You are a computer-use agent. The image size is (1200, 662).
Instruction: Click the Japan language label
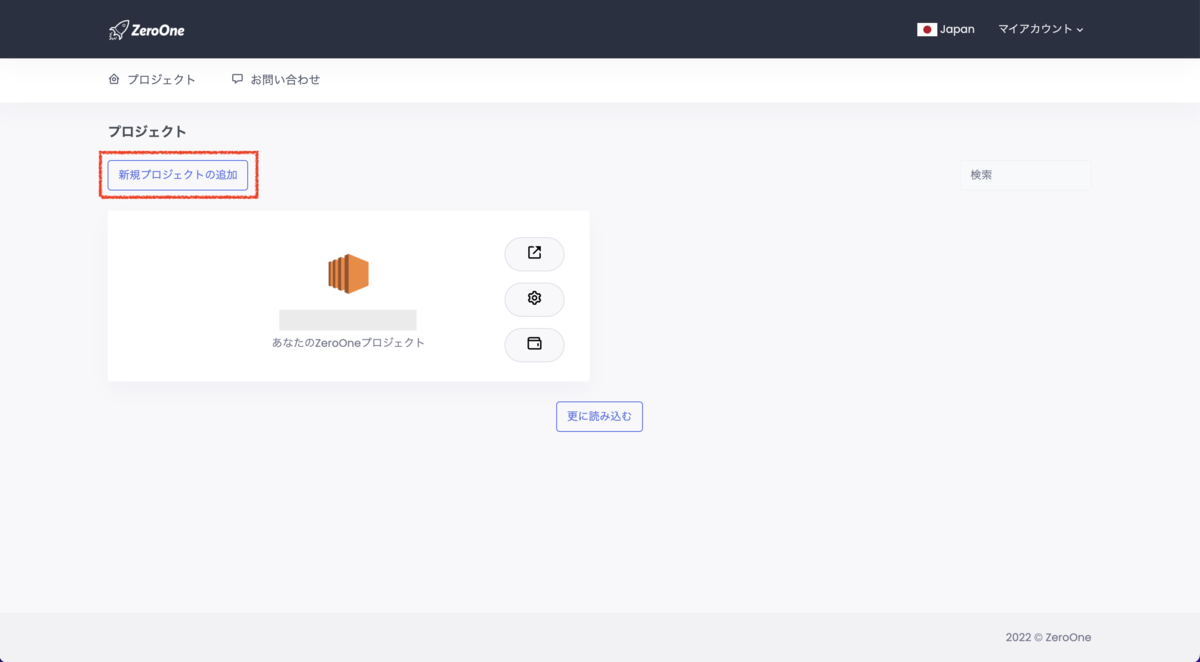point(957,29)
